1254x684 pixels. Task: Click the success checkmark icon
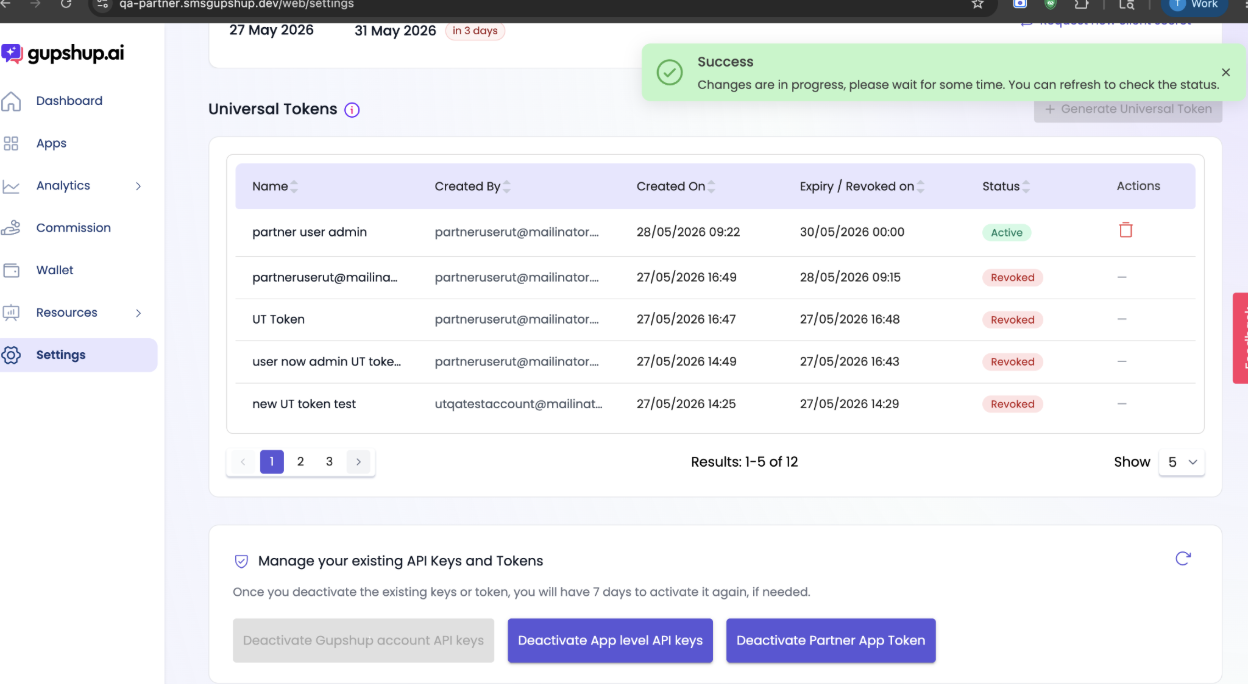click(x=669, y=73)
